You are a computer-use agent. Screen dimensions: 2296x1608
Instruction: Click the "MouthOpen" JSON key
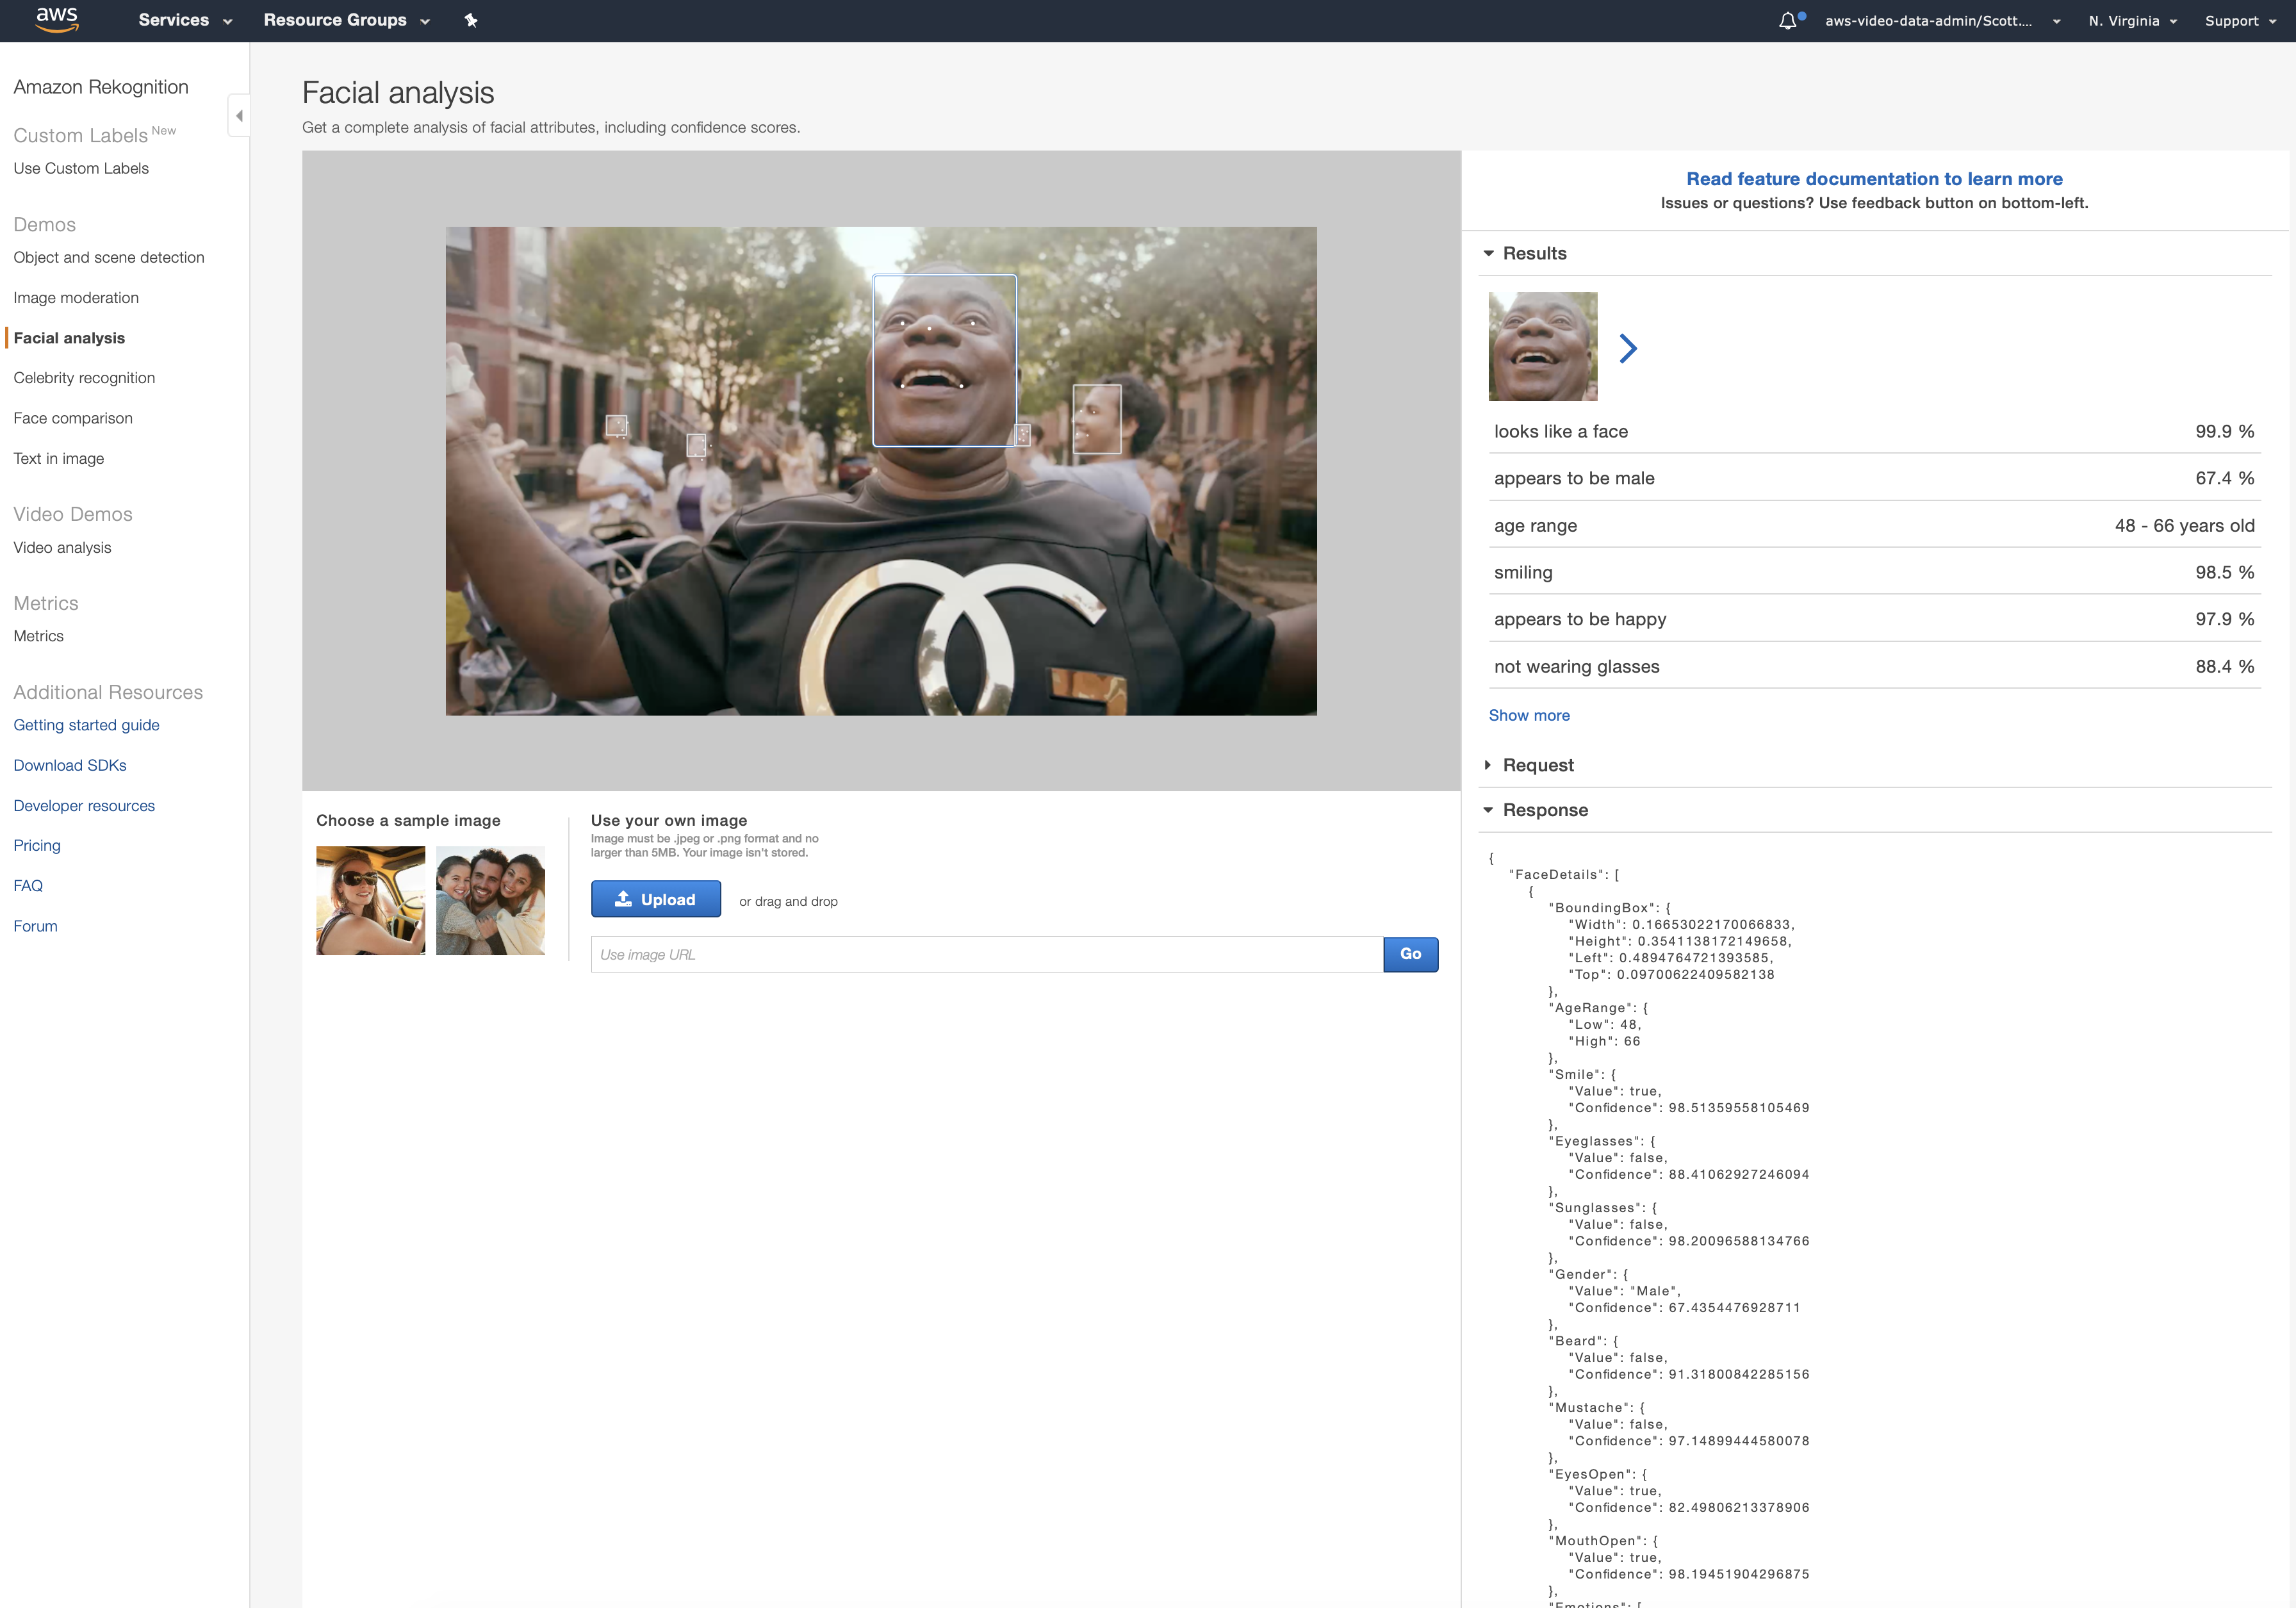[1596, 1541]
